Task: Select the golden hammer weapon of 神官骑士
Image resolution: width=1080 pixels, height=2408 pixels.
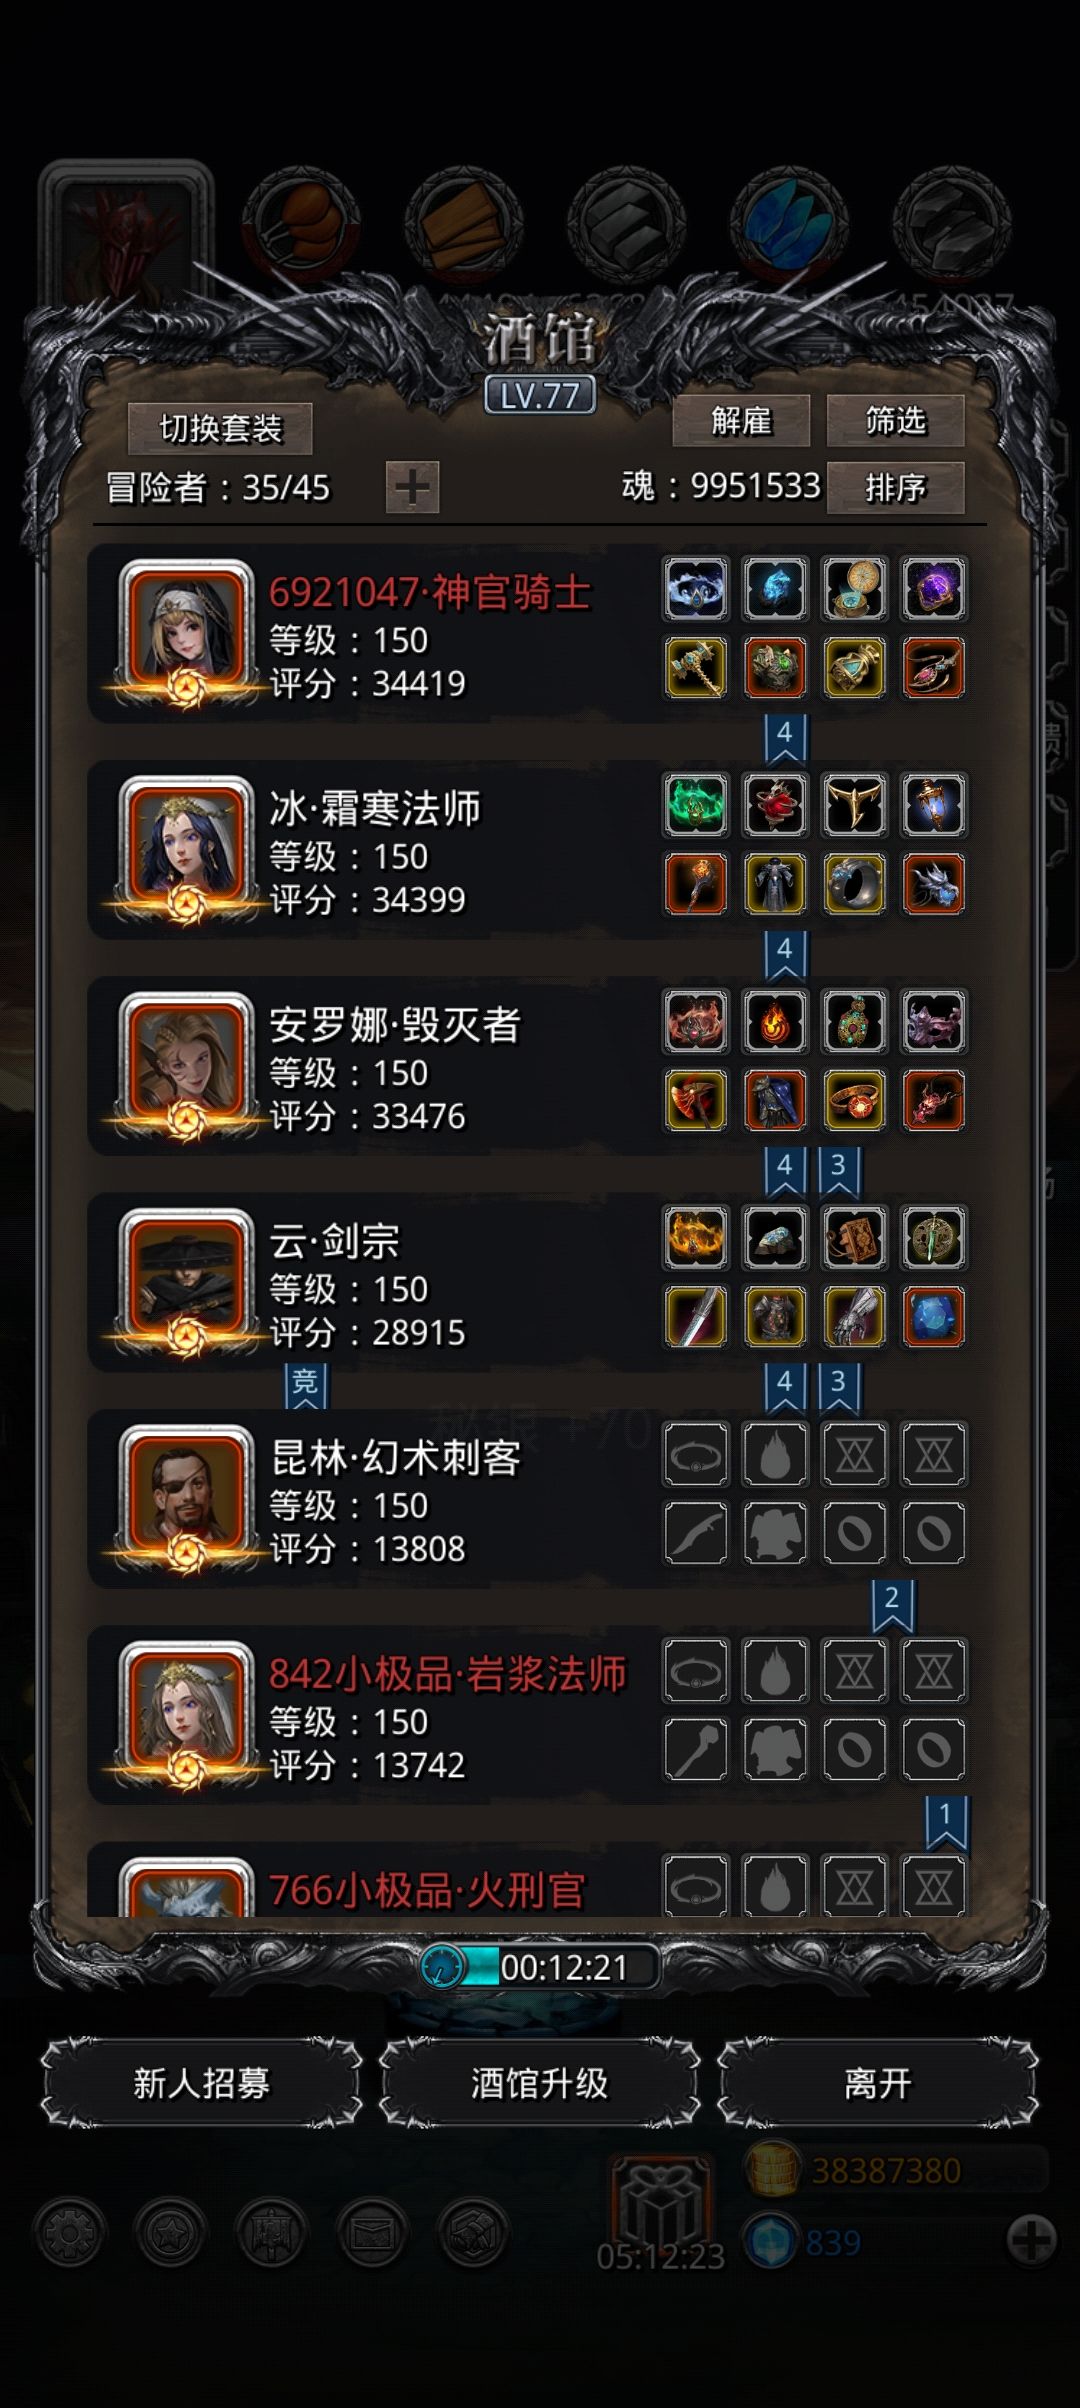Action: pyautogui.click(x=695, y=668)
